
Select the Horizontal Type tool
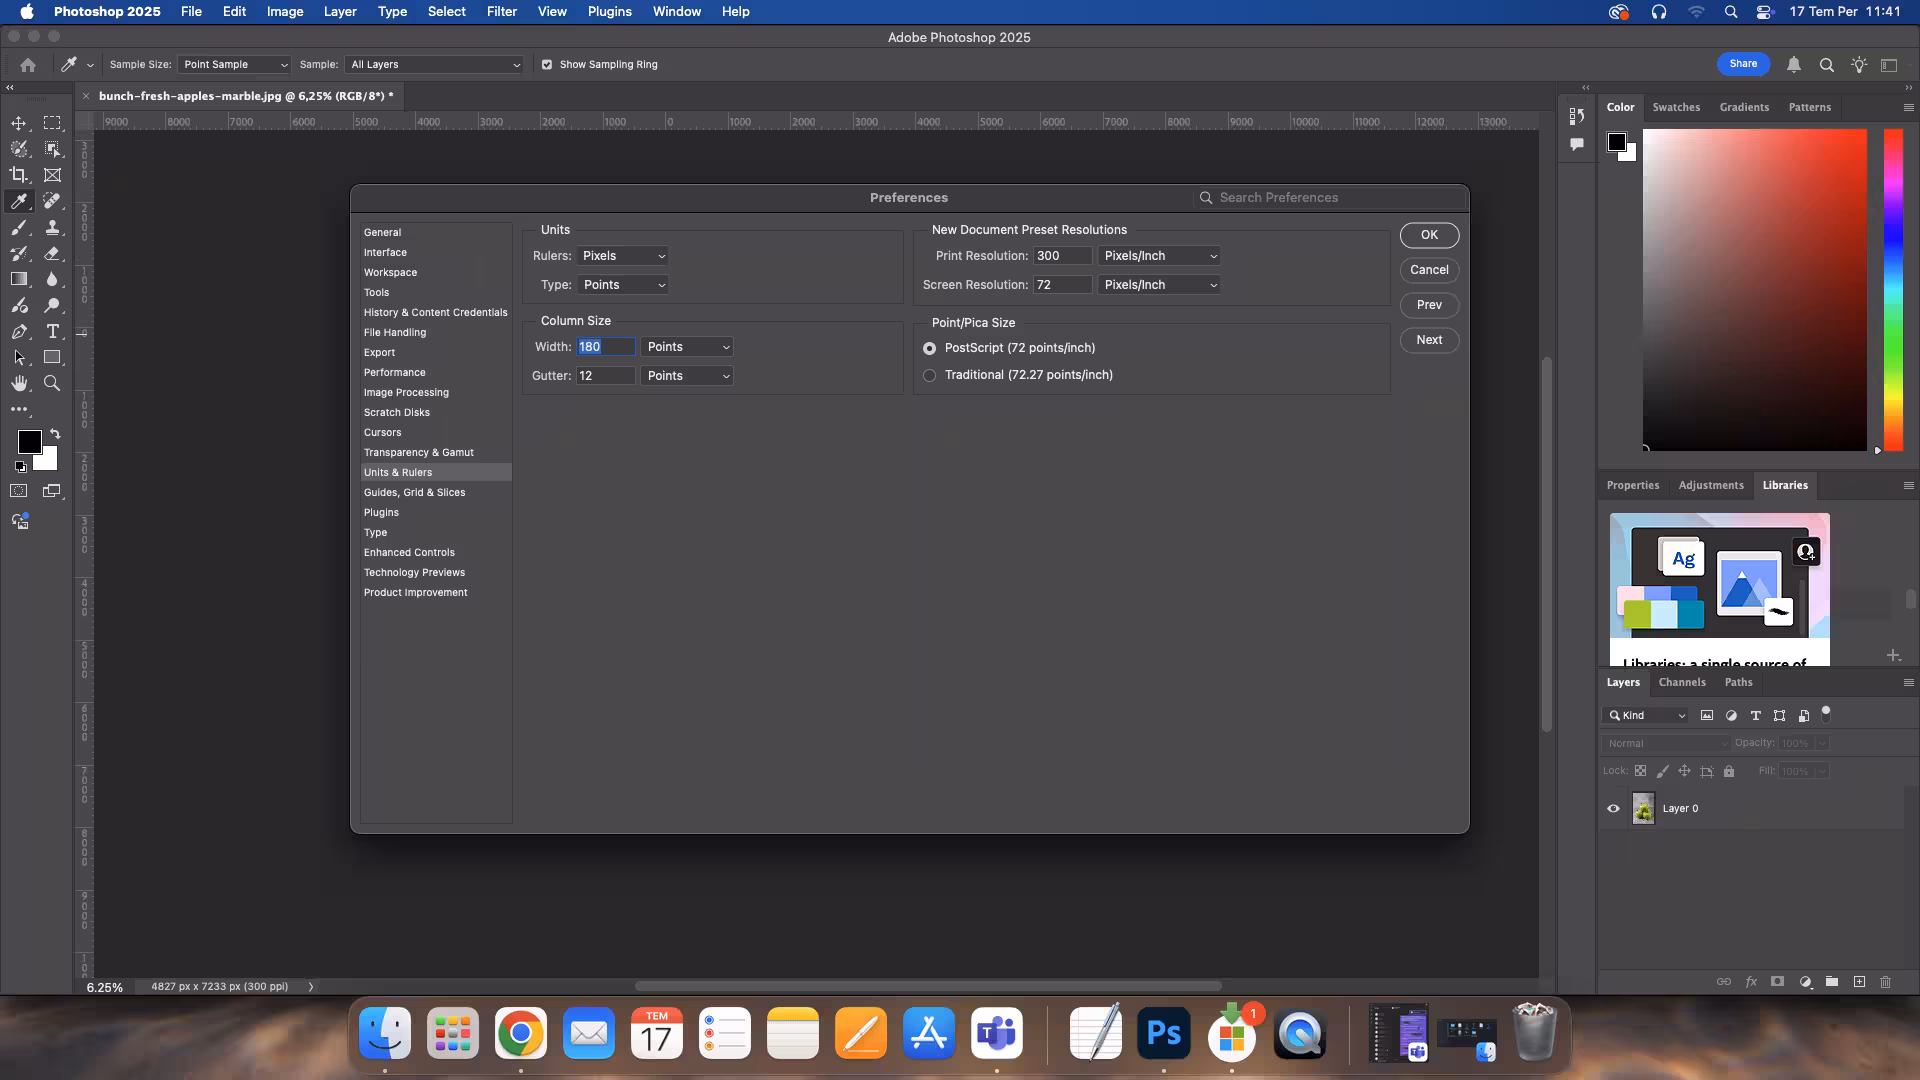[52, 331]
